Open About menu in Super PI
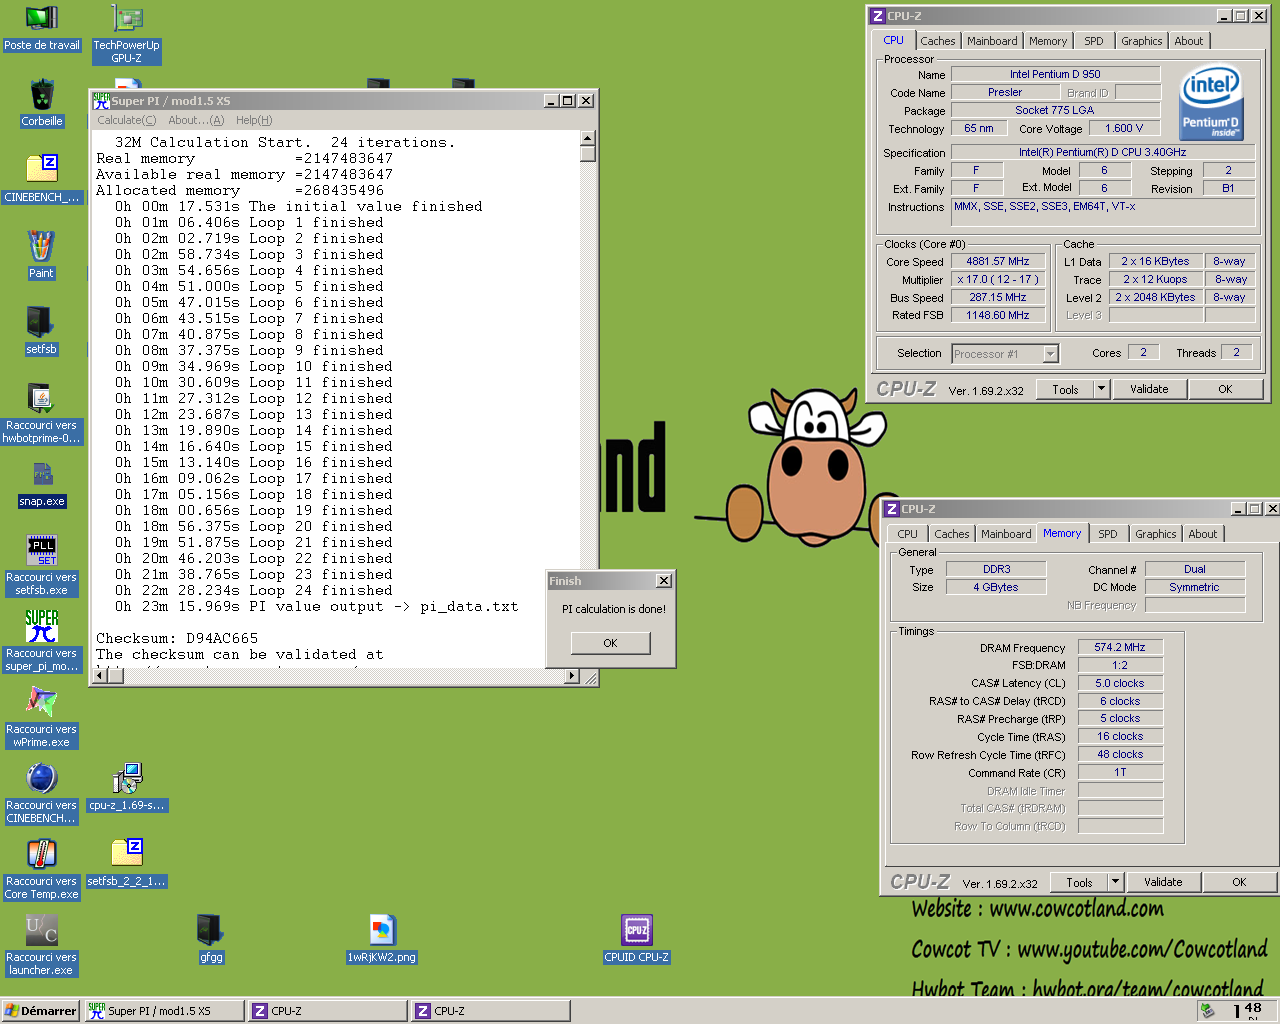Screen dimensions: 1280x1024 (x=196, y=120)
